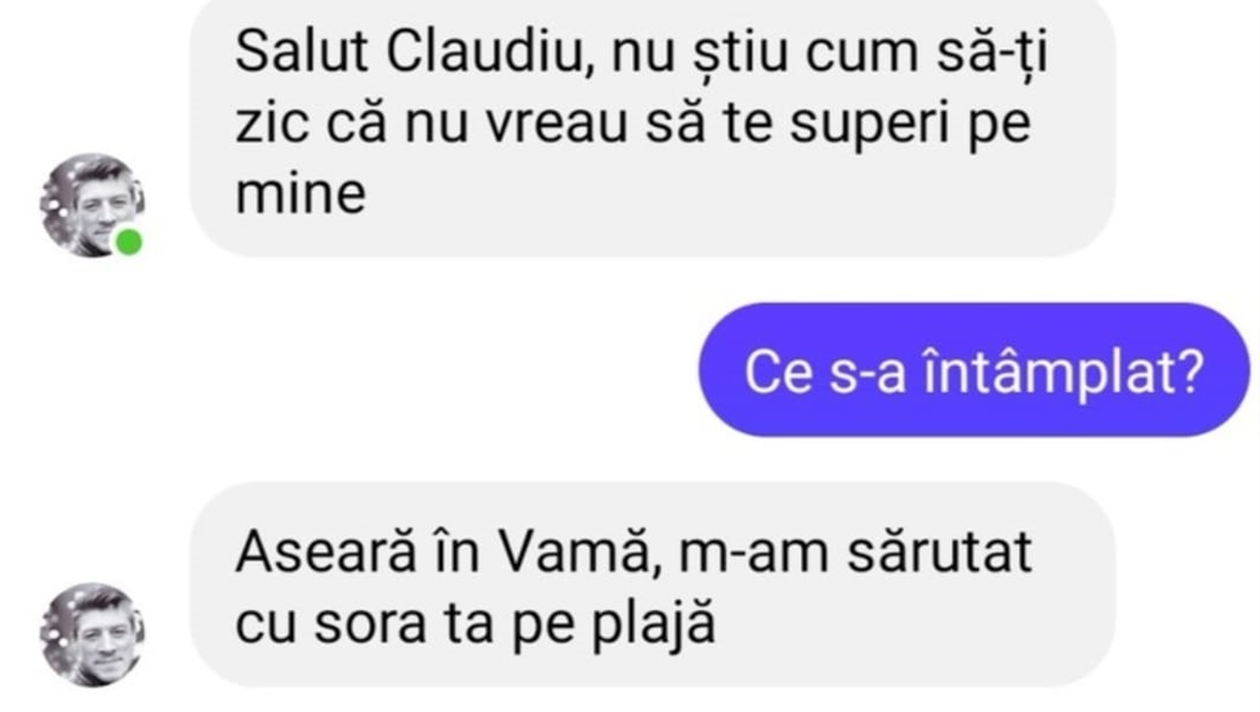
Task: Click the word "mine" in the first message
Action: pos(300,195)
